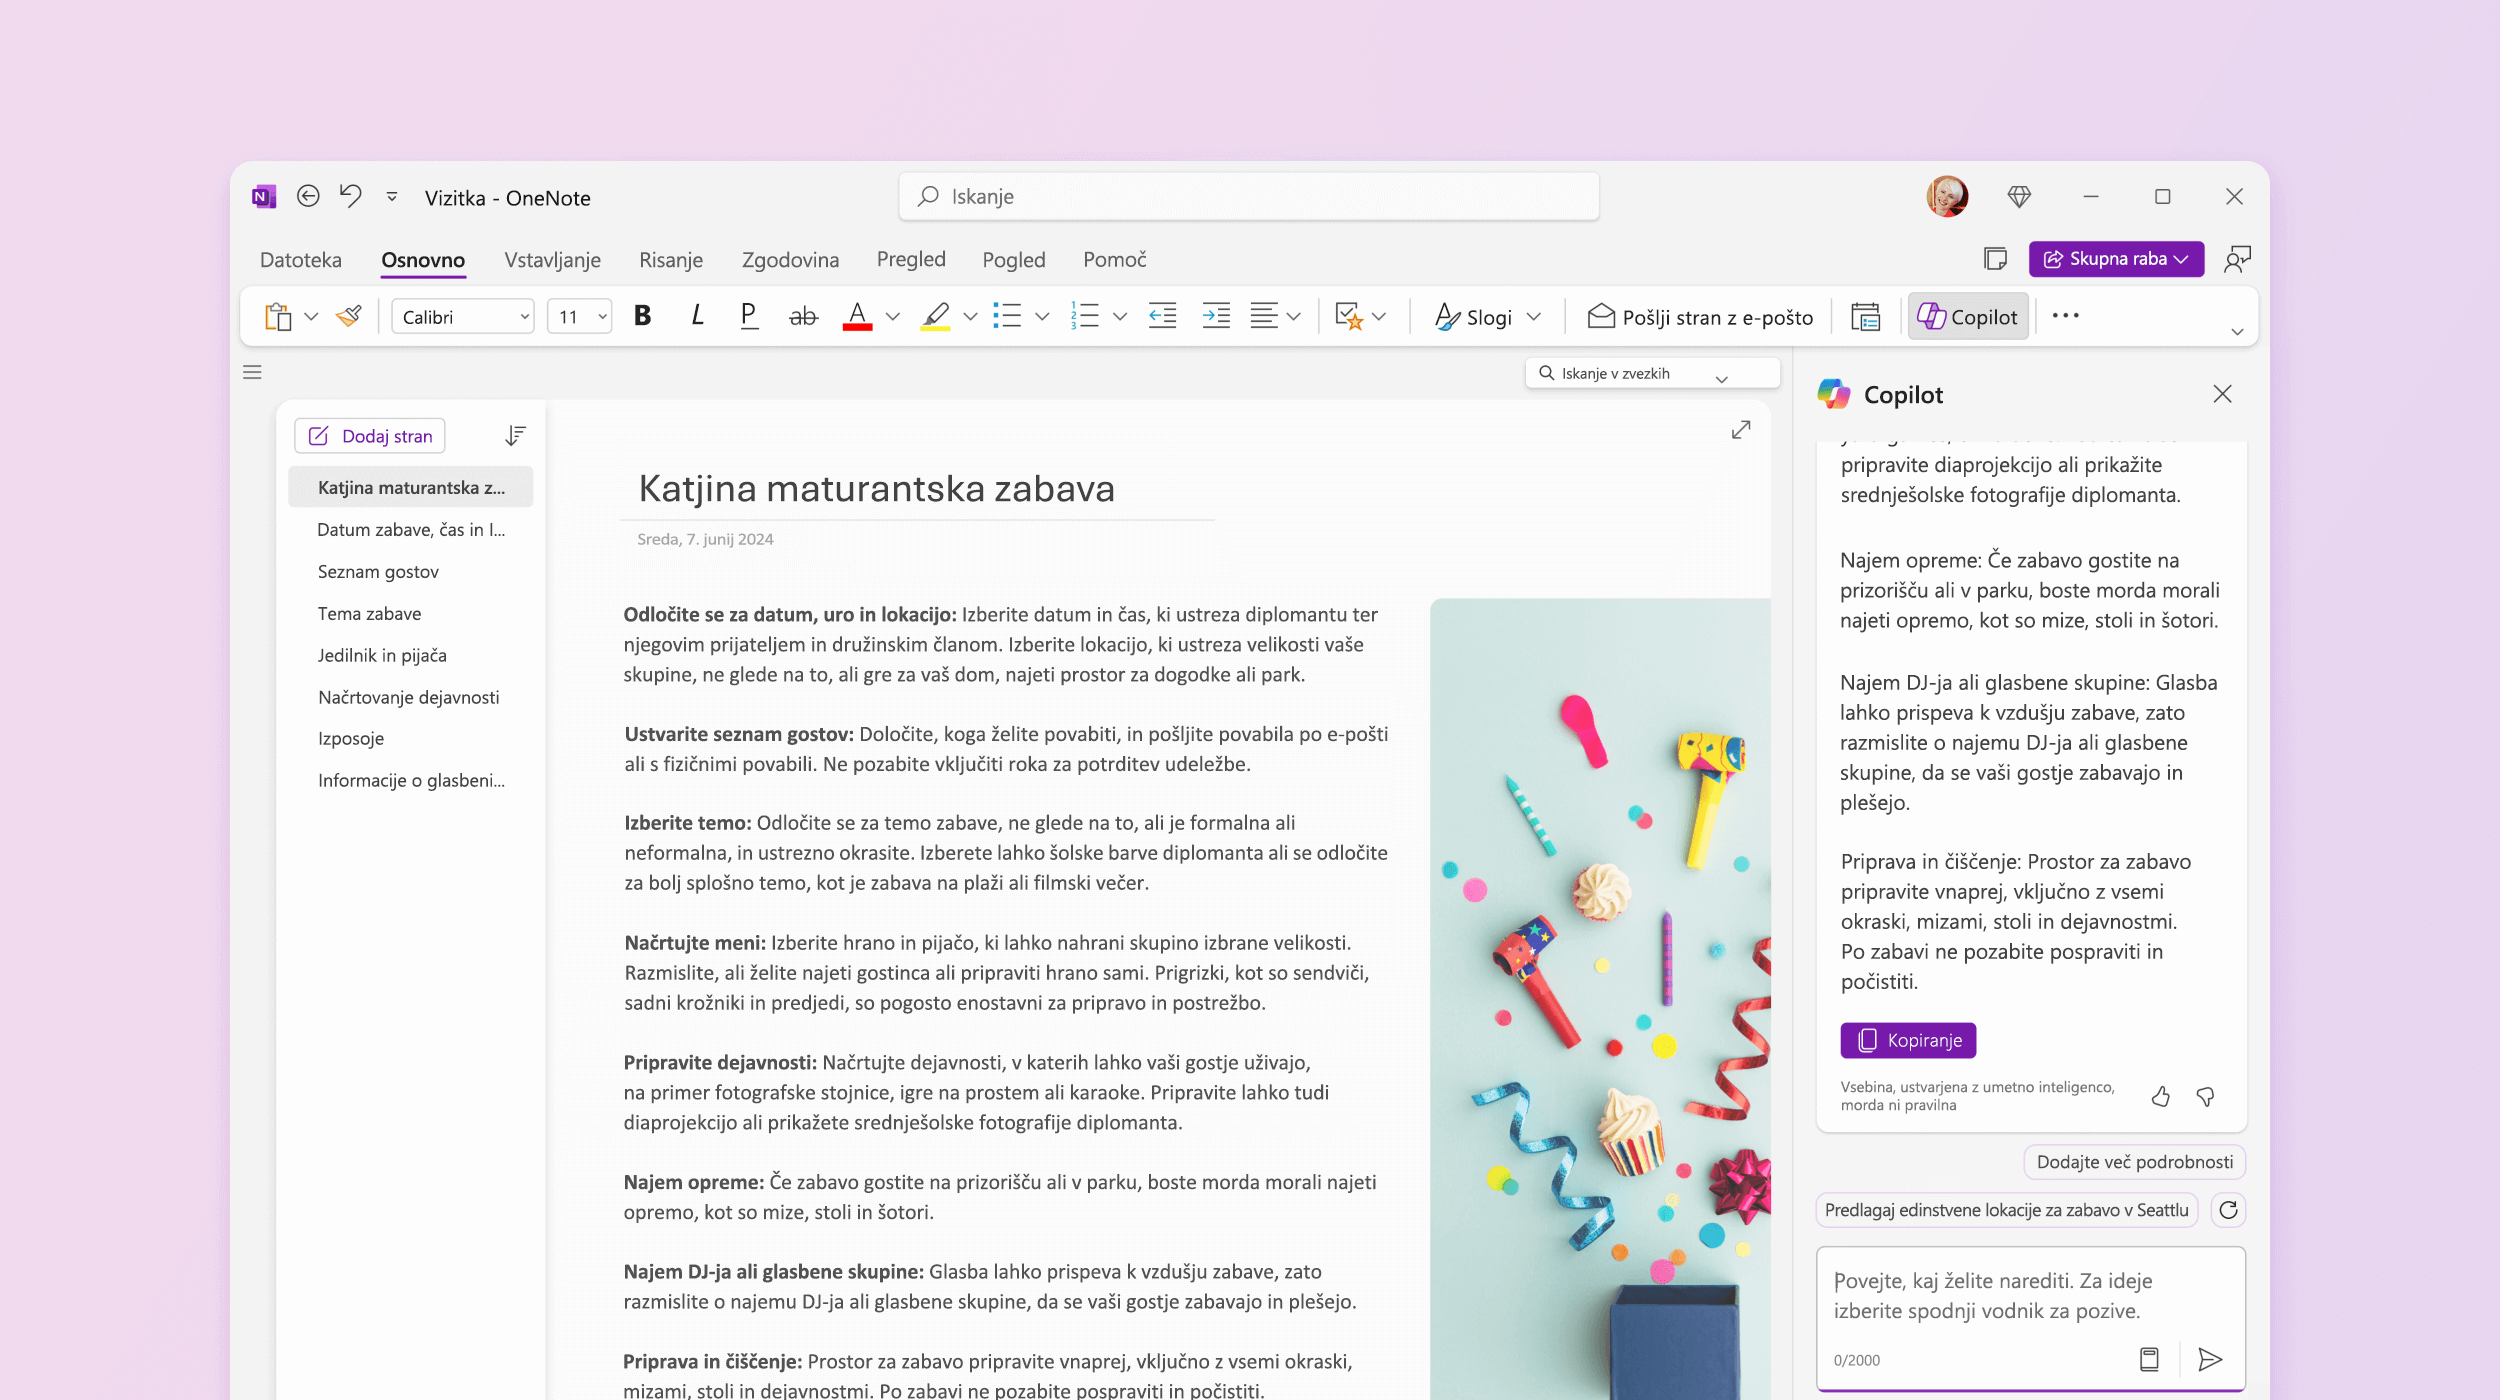Screen dimensions: 2500x1400
Task: Toggle italic formatting
Action: 697,317
